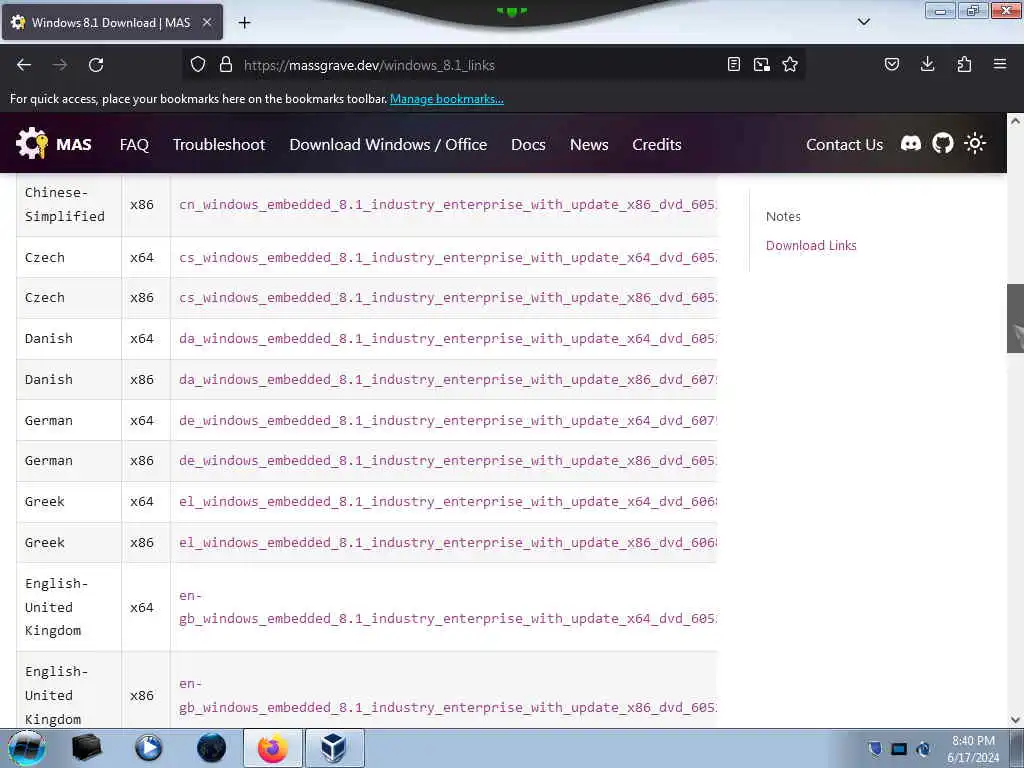Click Contact Us link
The height and width of the screenshot is (768, 1024).
(x=844, y=144)
